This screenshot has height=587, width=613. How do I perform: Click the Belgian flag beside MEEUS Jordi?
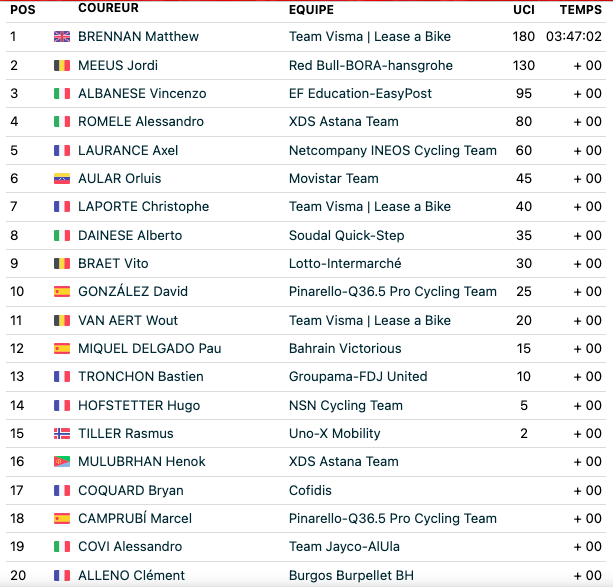coord(62,65)
